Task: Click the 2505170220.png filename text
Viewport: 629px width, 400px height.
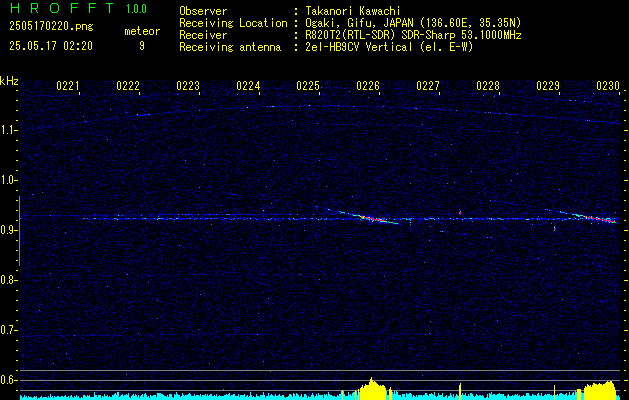Action: point(51,27)
